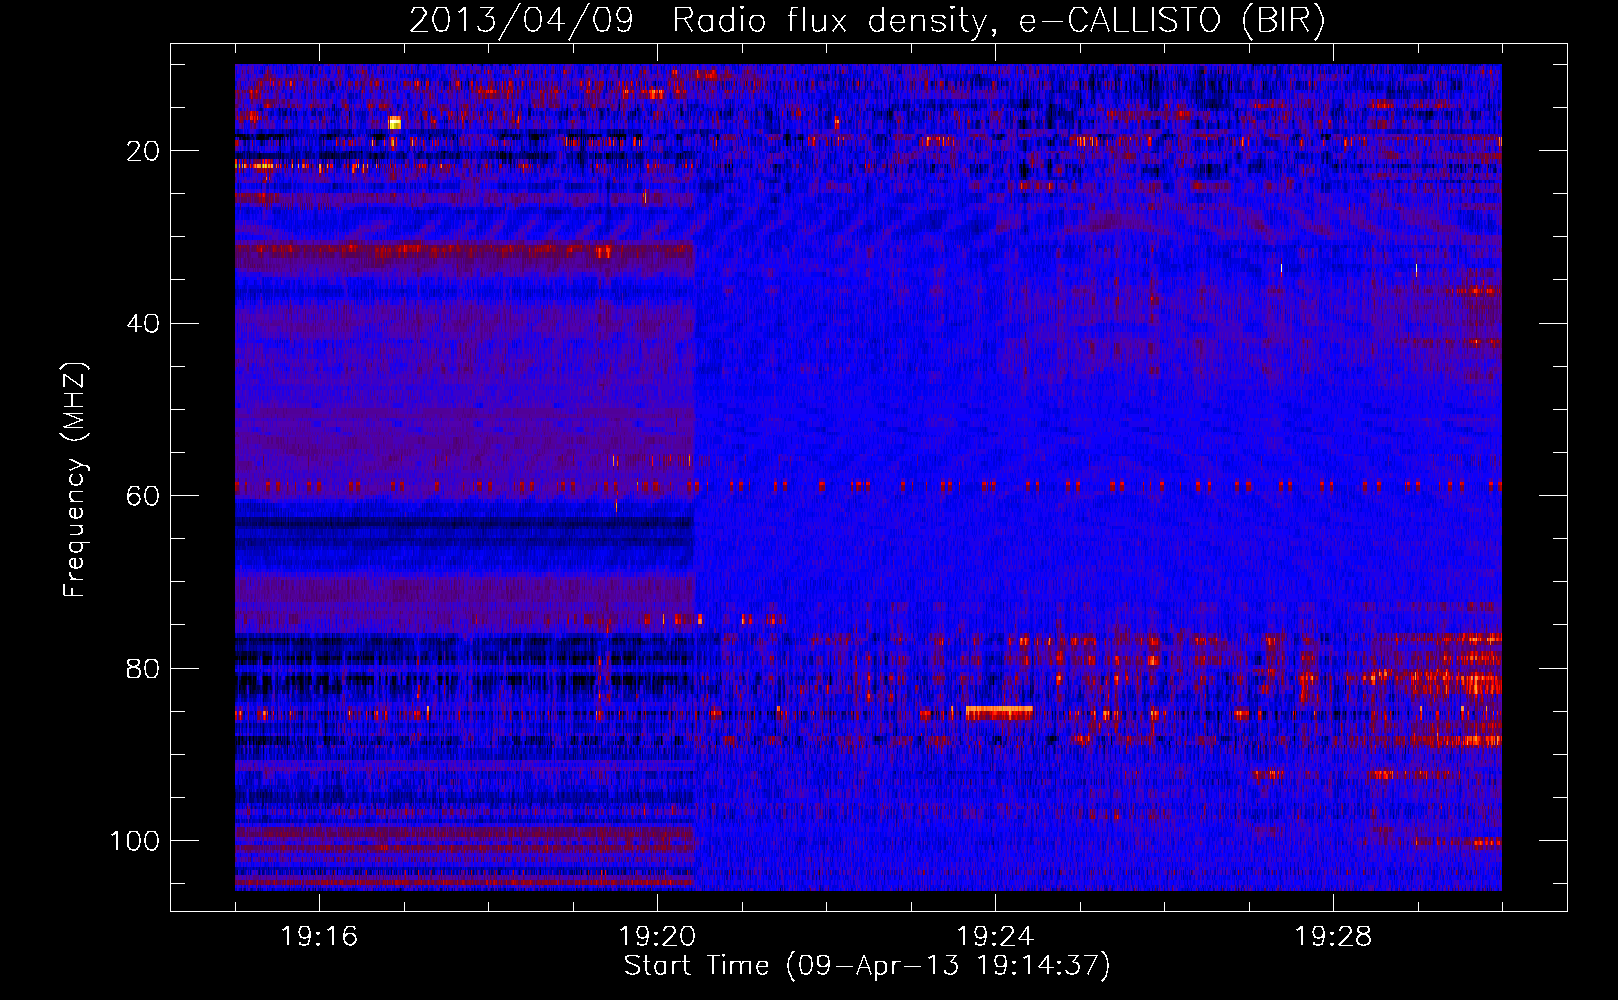
Task: Click the 19:28 time tick label
Action: click(1333, 937)
